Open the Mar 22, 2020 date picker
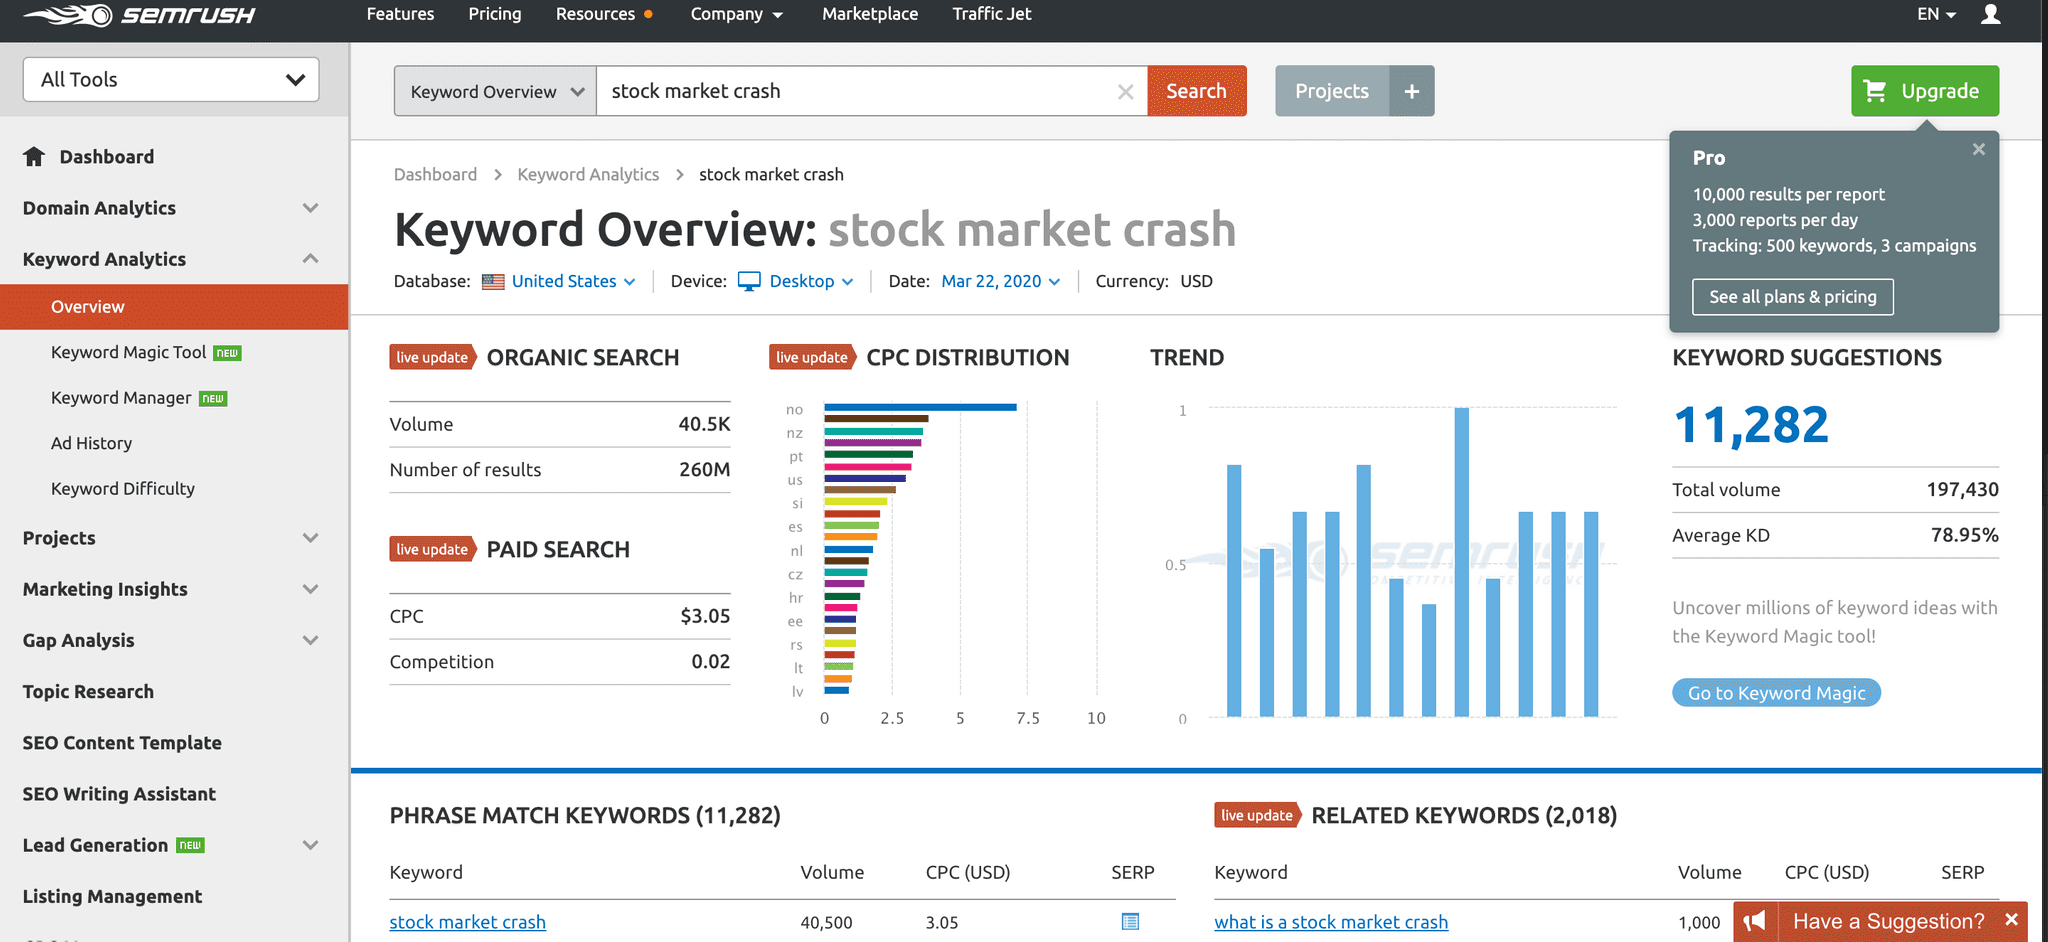 1000,282
